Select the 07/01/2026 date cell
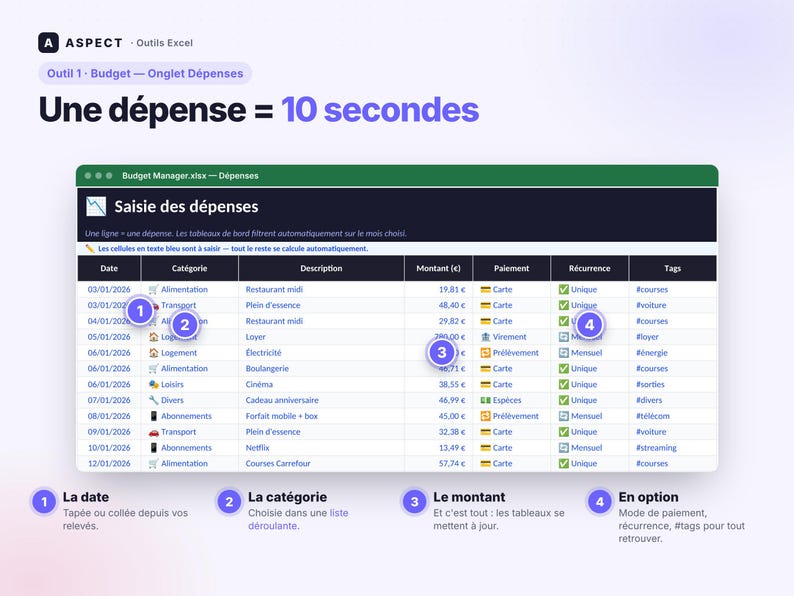 [x=109, y=400]
